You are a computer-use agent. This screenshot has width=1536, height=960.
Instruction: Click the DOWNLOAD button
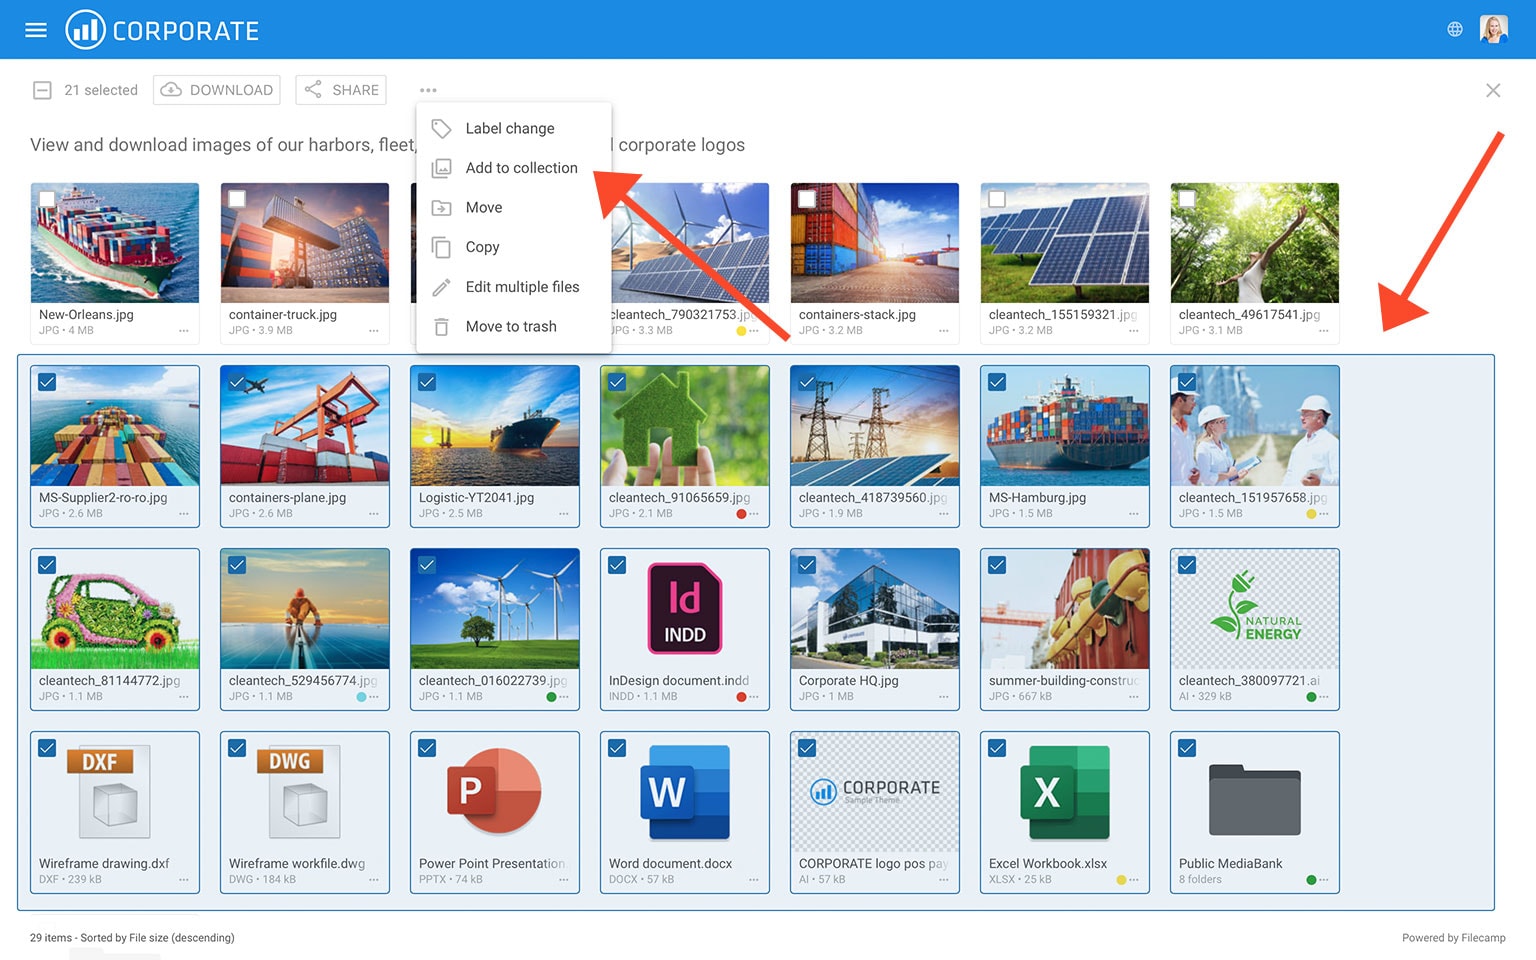tap(217, 90)
